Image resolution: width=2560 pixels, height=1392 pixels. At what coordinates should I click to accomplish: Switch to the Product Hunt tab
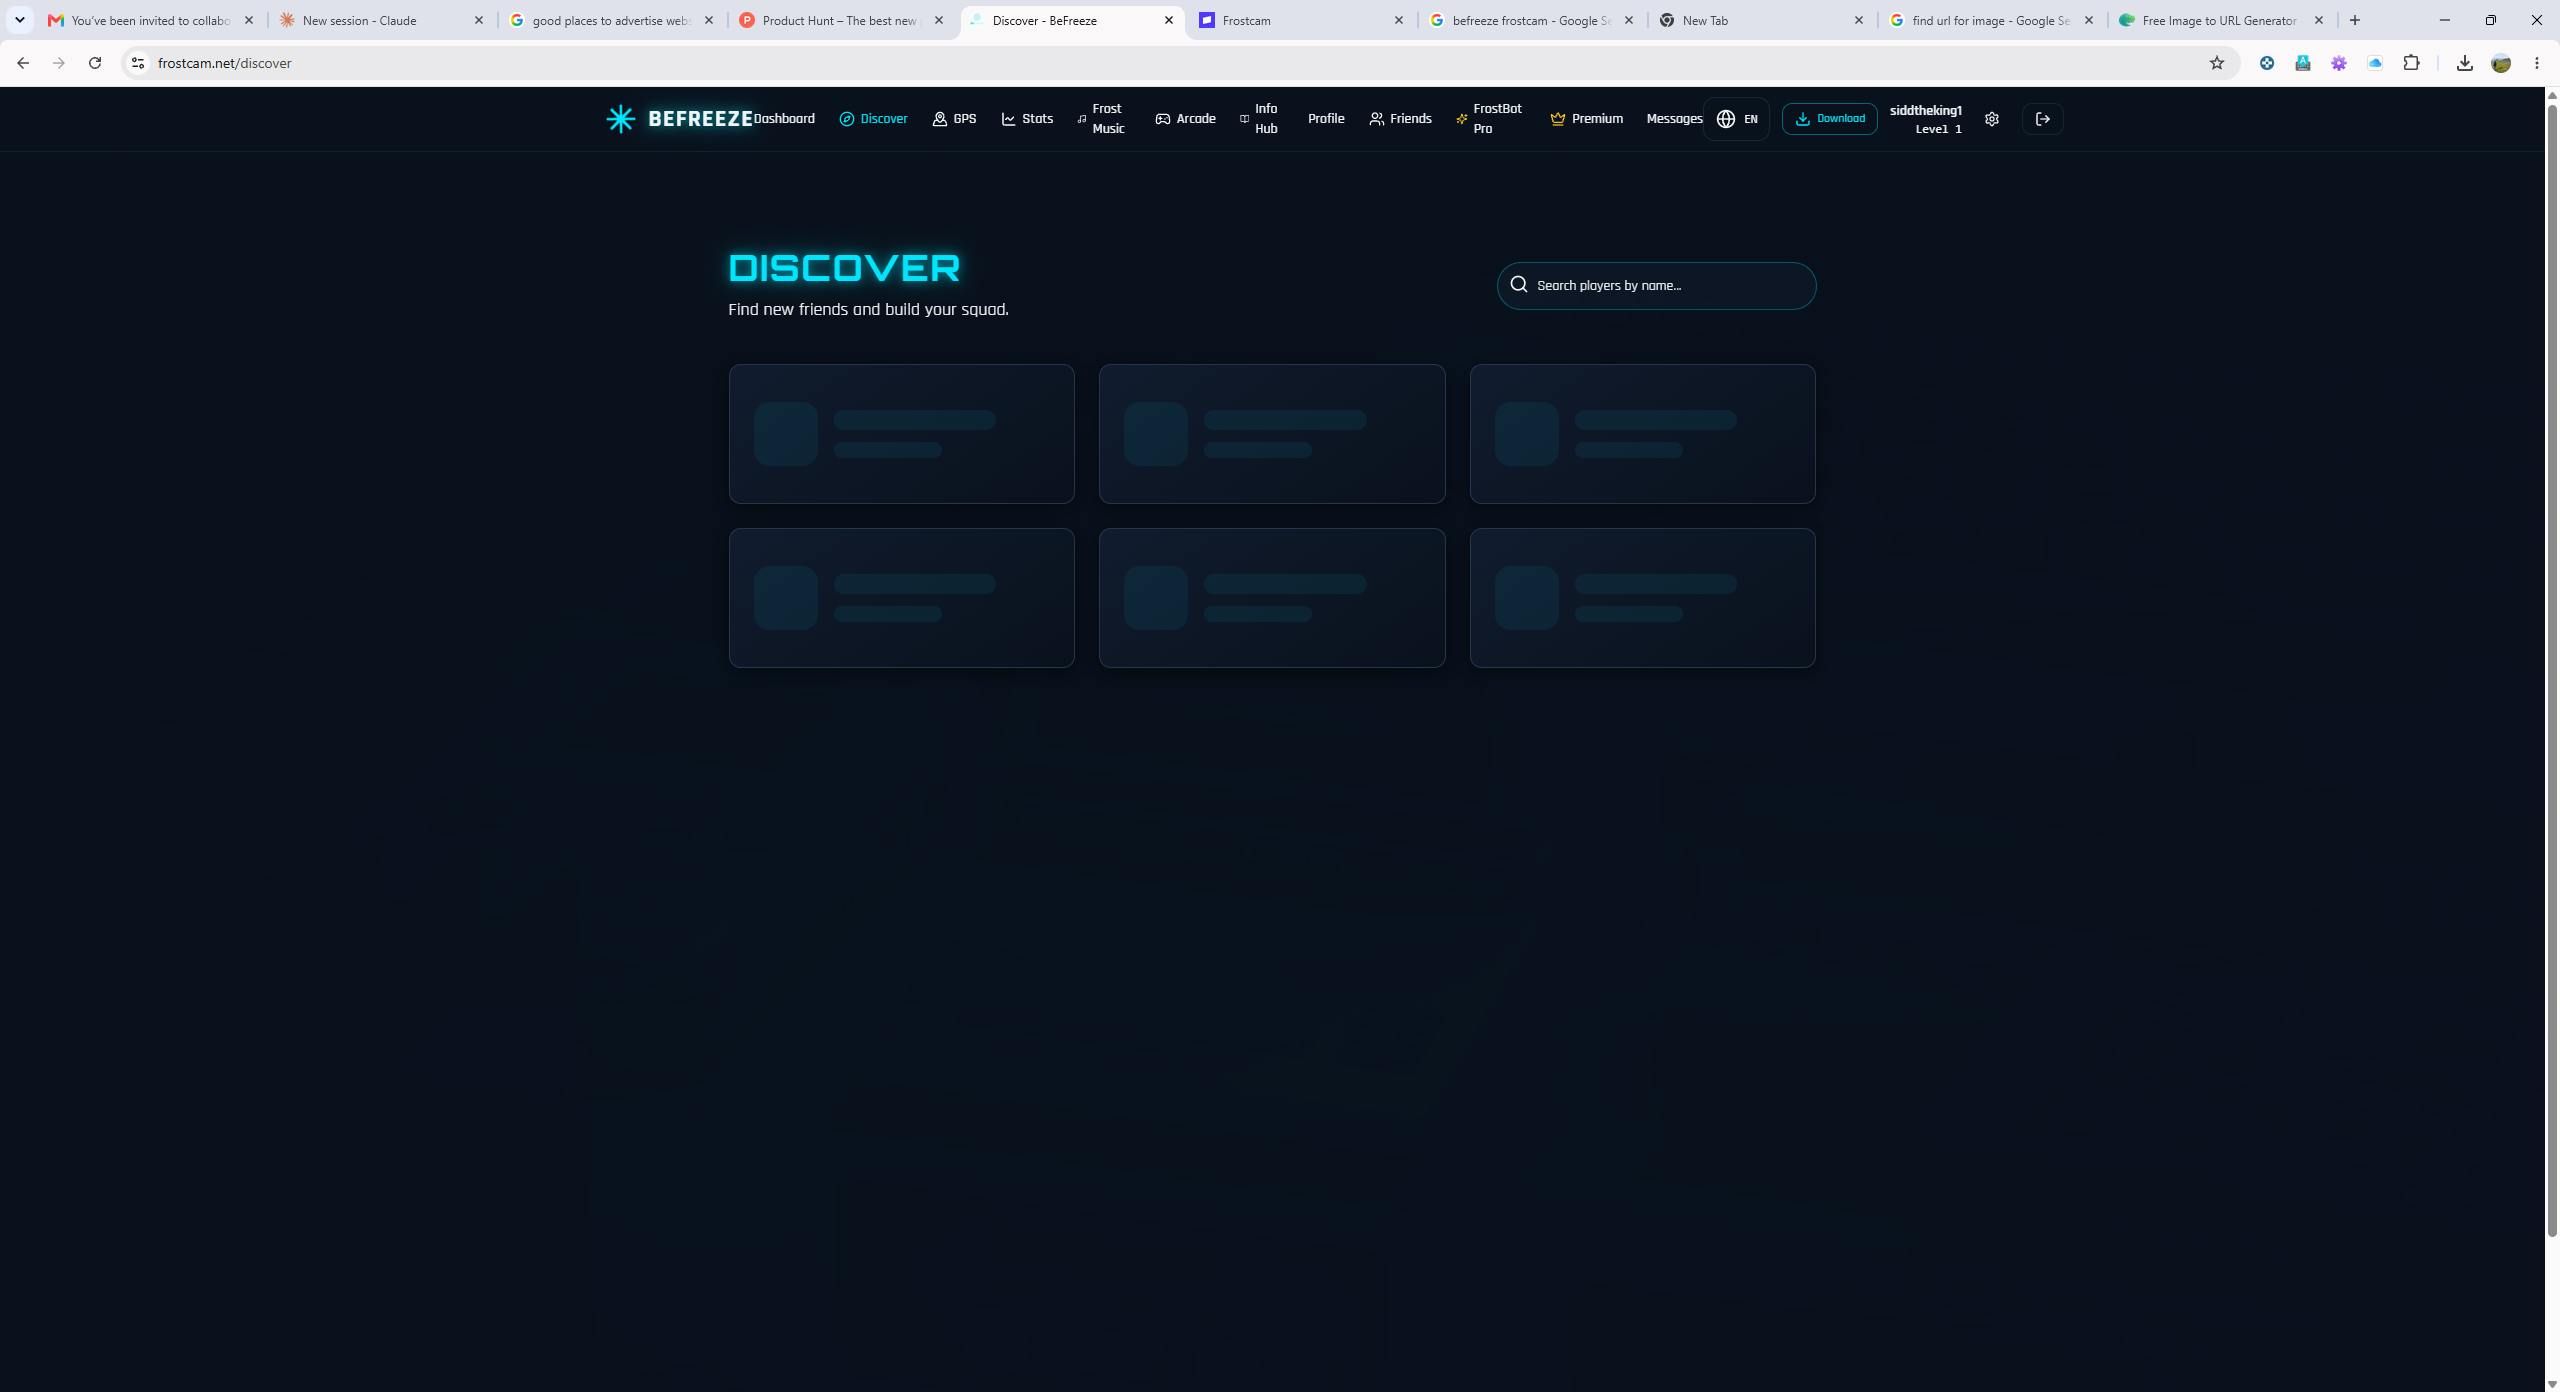[x=842, y=20]
